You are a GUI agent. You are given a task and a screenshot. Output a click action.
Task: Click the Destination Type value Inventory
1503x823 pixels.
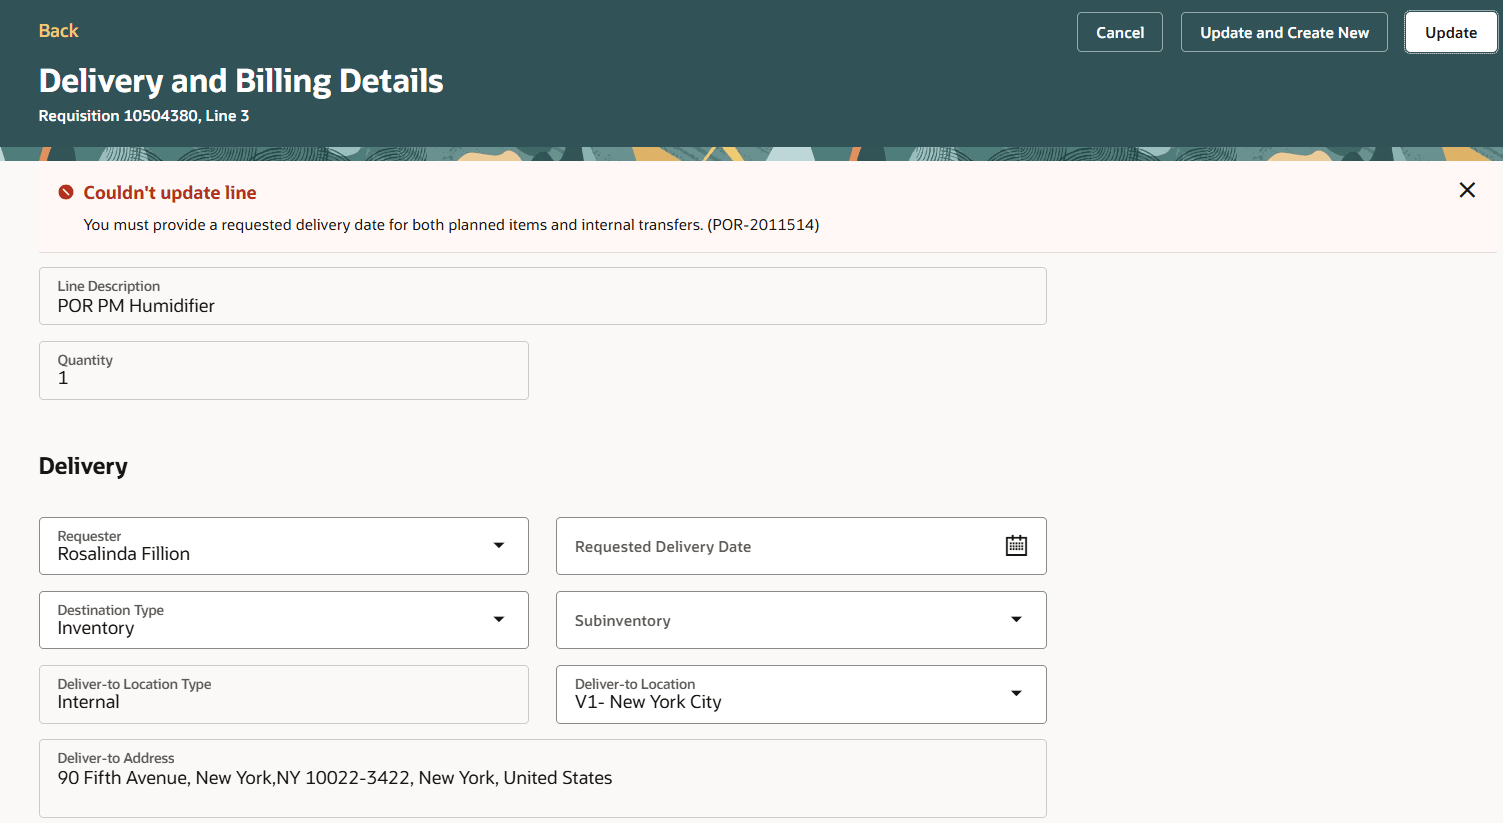97,627
